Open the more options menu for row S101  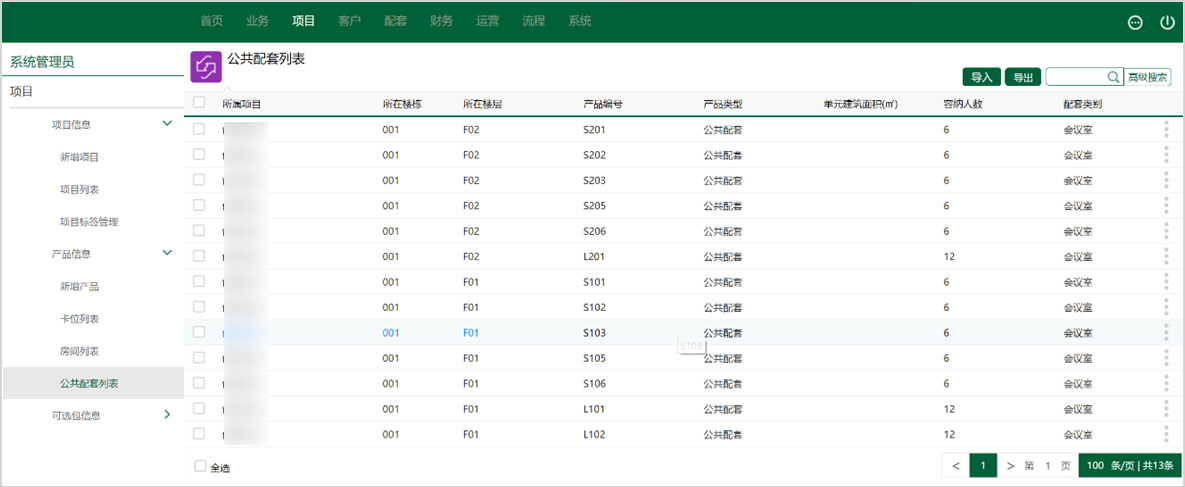[x=1166, y=282]
